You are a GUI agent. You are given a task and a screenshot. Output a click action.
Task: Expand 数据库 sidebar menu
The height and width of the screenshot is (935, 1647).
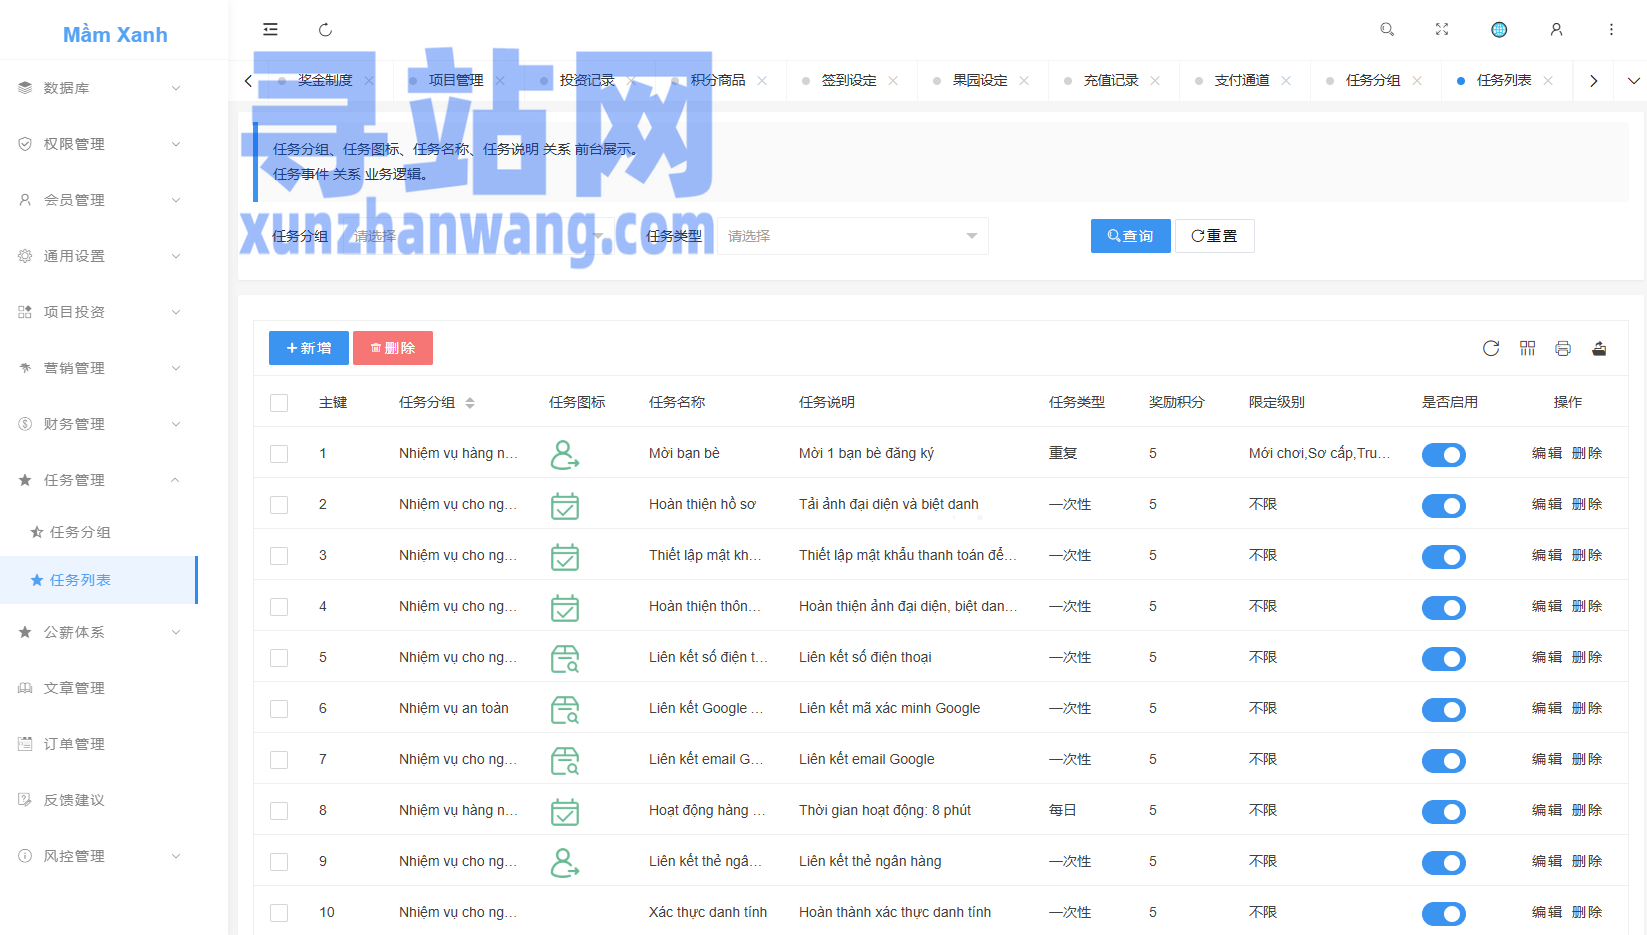(99, 88)
